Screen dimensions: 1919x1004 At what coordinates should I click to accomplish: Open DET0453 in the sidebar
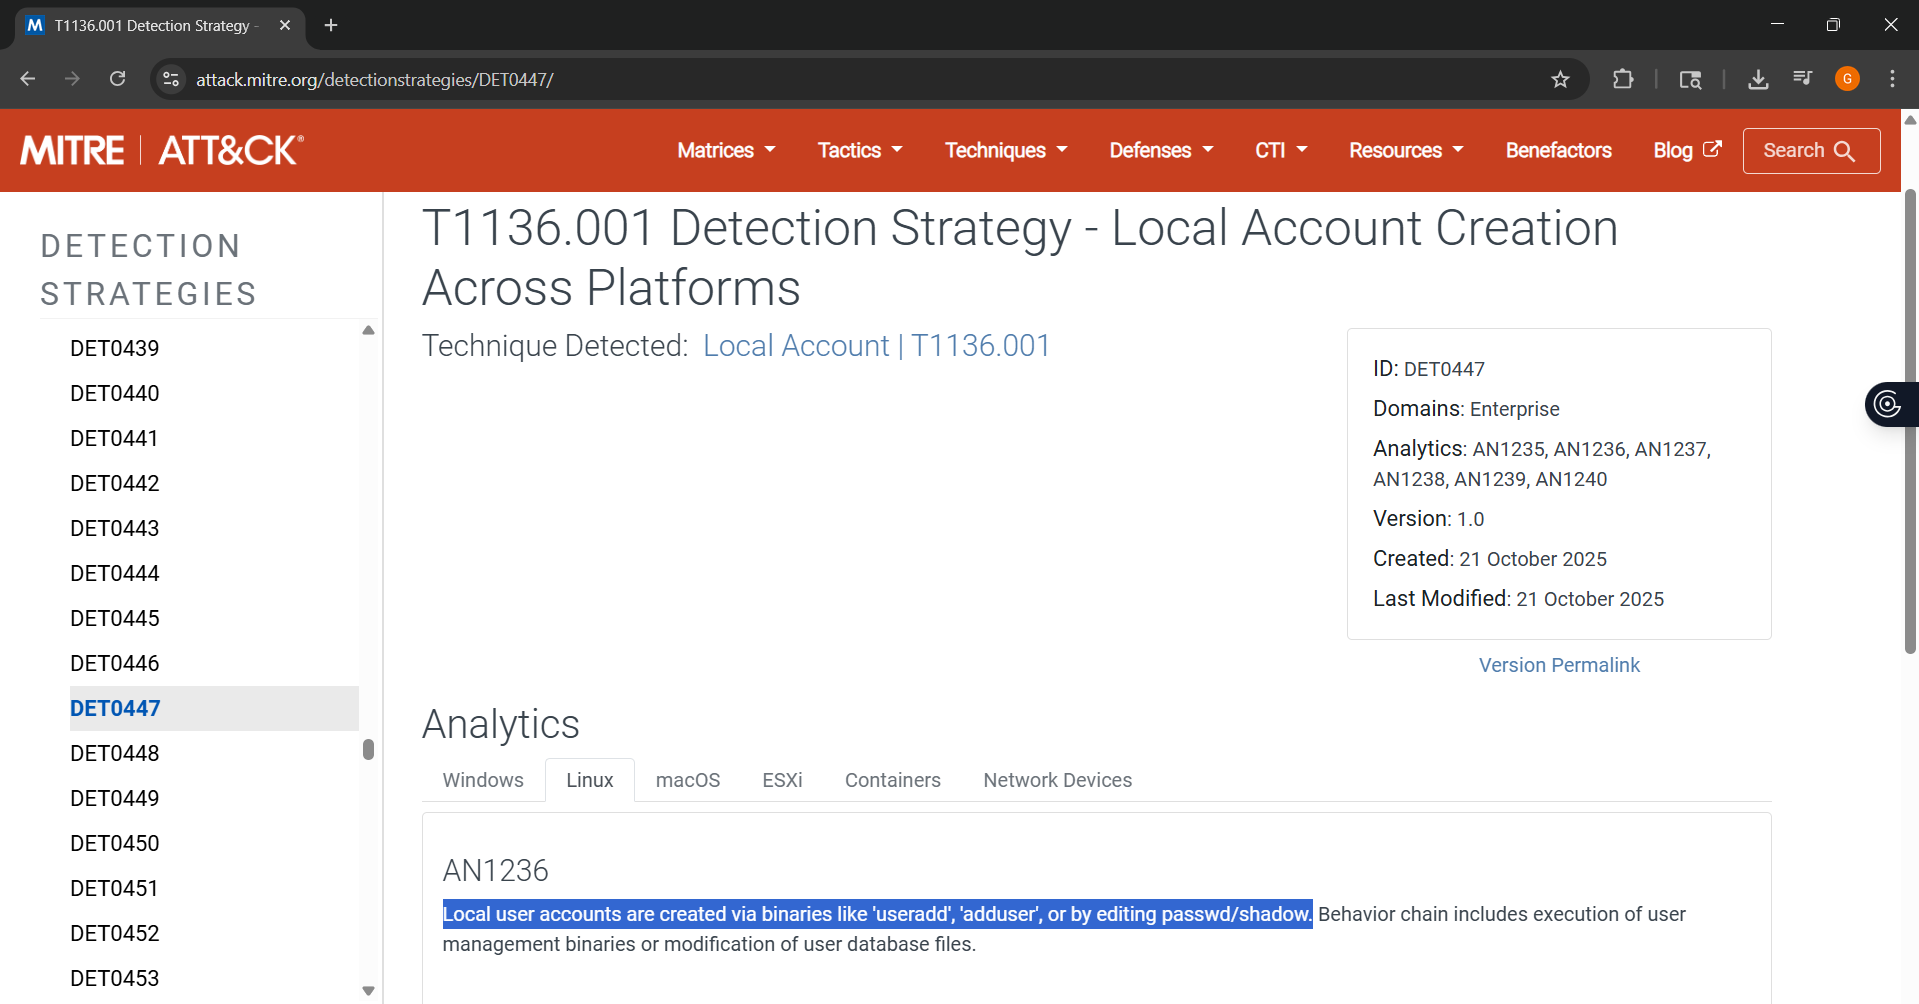[115, 978]
